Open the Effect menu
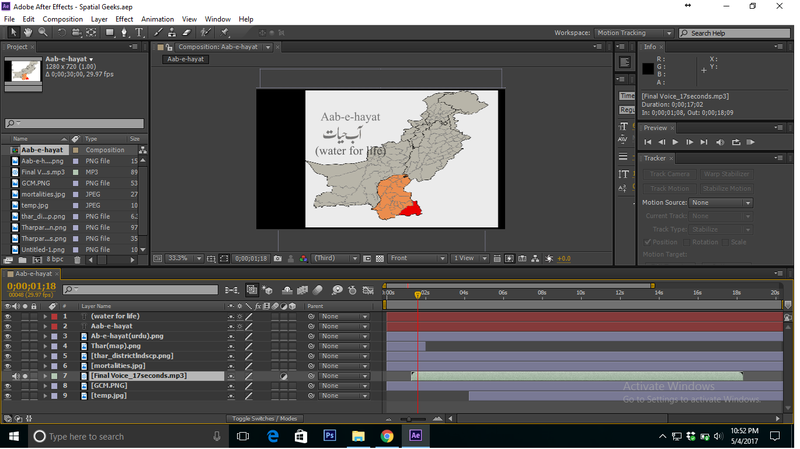This screenshot has height=449, width=800. click(124, 19)
